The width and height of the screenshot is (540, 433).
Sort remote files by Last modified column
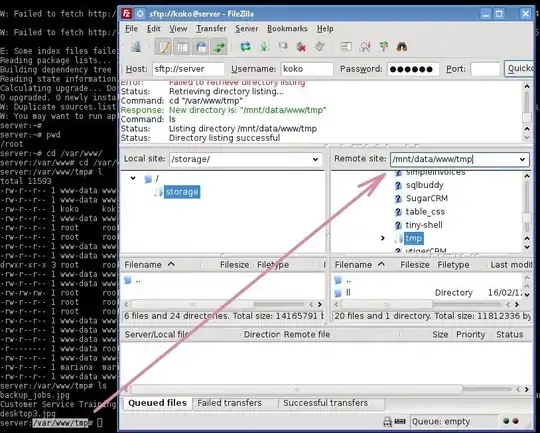[511, 265]
